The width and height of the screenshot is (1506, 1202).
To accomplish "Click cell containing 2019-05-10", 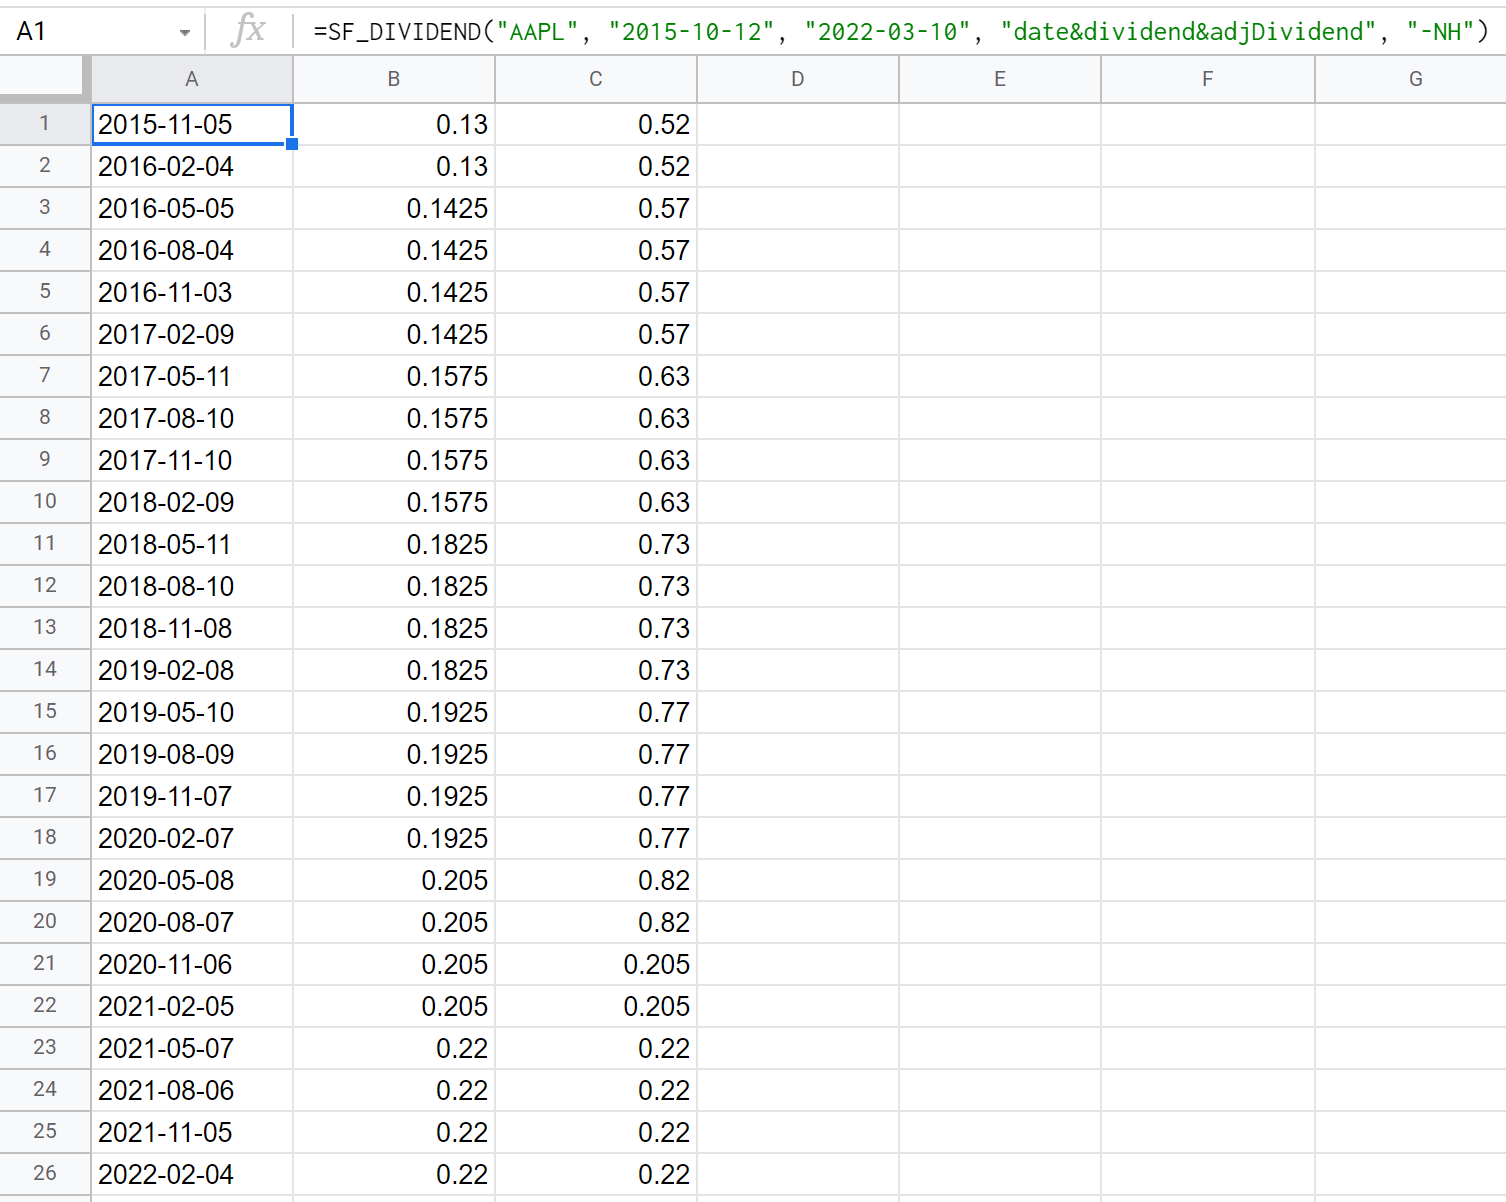I will (192, 712).
